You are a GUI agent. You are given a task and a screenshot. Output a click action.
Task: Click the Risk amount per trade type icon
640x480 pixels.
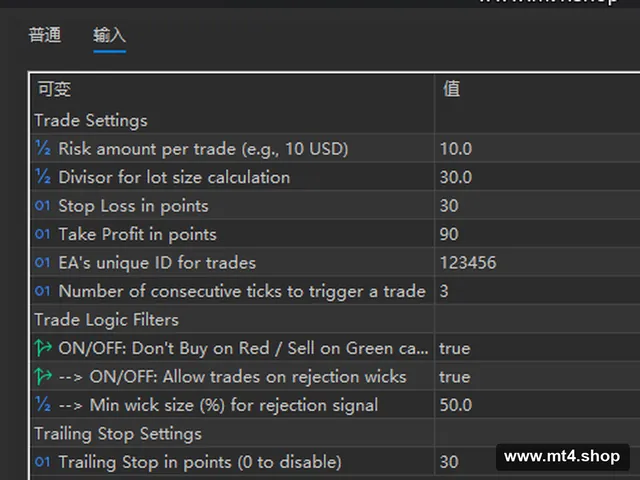tap(43, 149)
